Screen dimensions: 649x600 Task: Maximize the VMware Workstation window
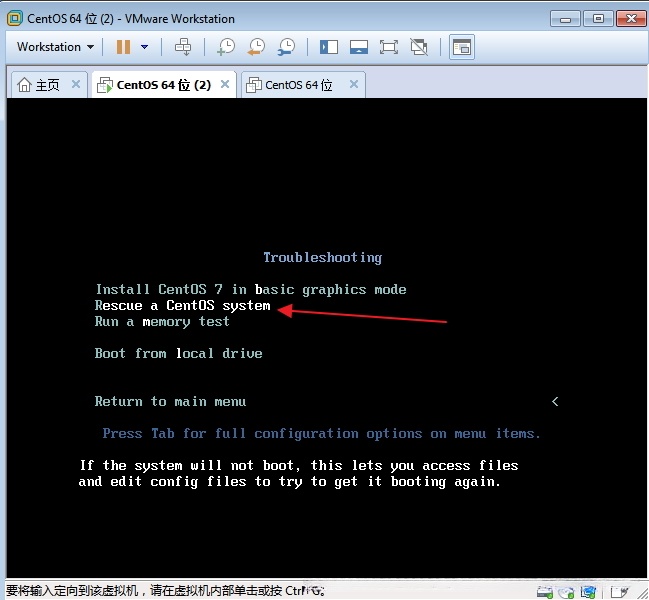[x=598, y=19]
